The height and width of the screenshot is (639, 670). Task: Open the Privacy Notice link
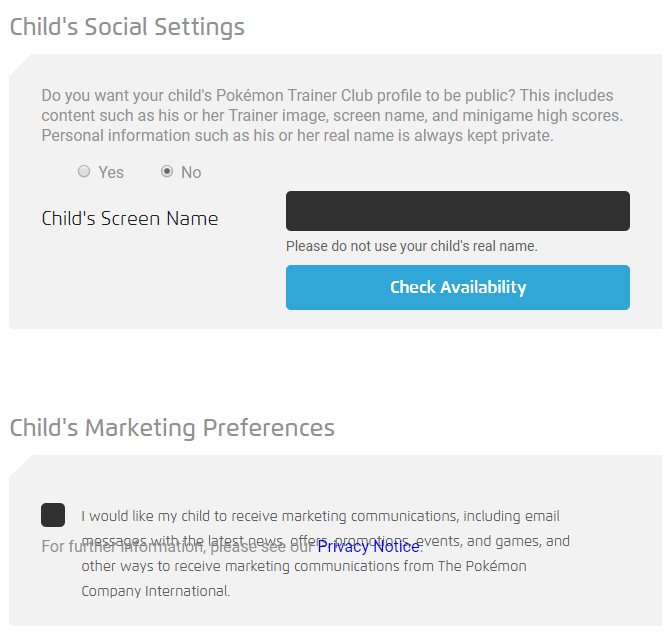click(x=368, y=546)
